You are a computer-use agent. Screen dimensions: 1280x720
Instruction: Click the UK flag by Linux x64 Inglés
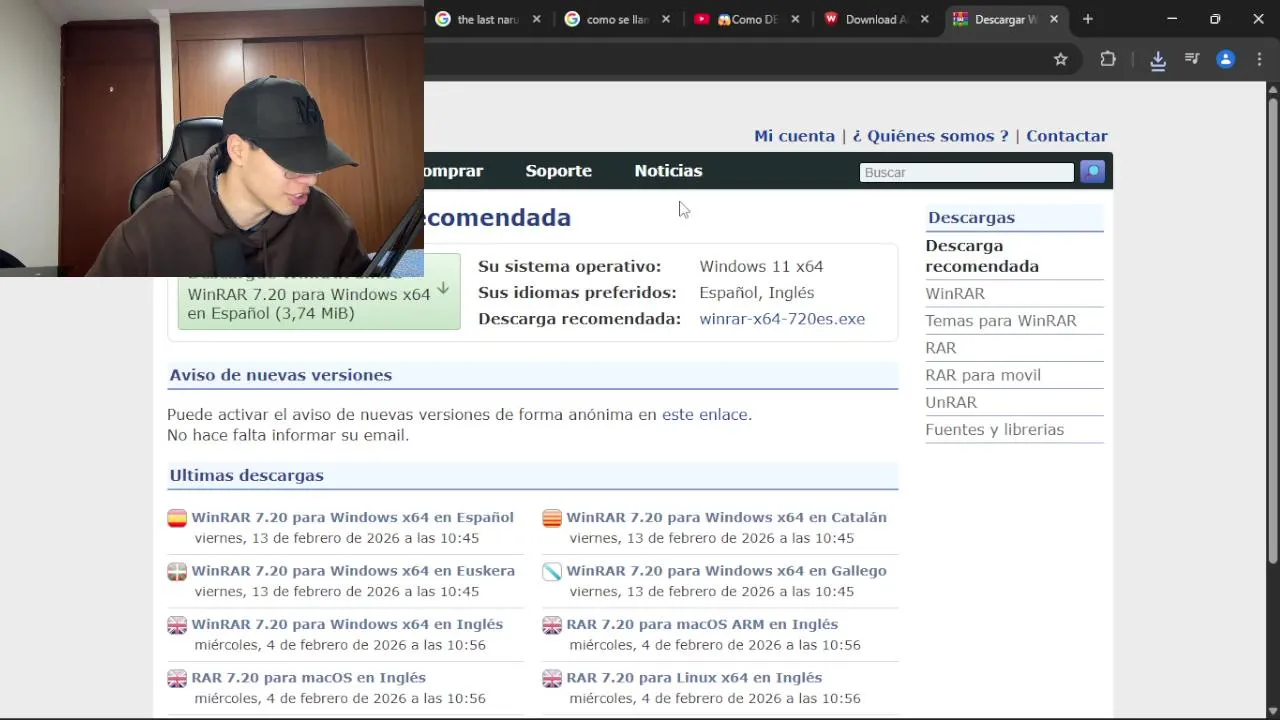coord(552,678)
